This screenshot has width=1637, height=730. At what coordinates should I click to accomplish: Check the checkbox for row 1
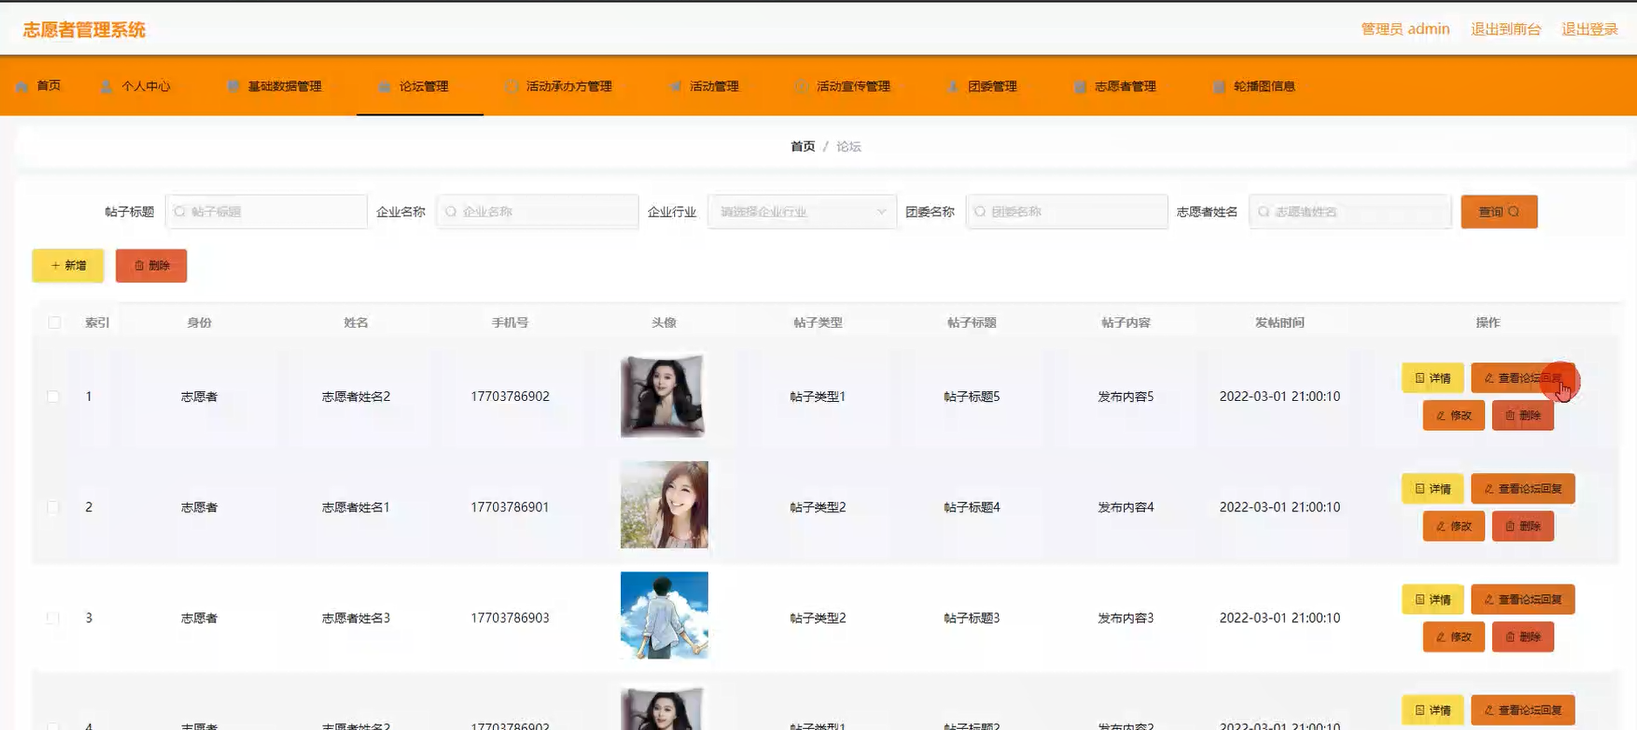53,397
